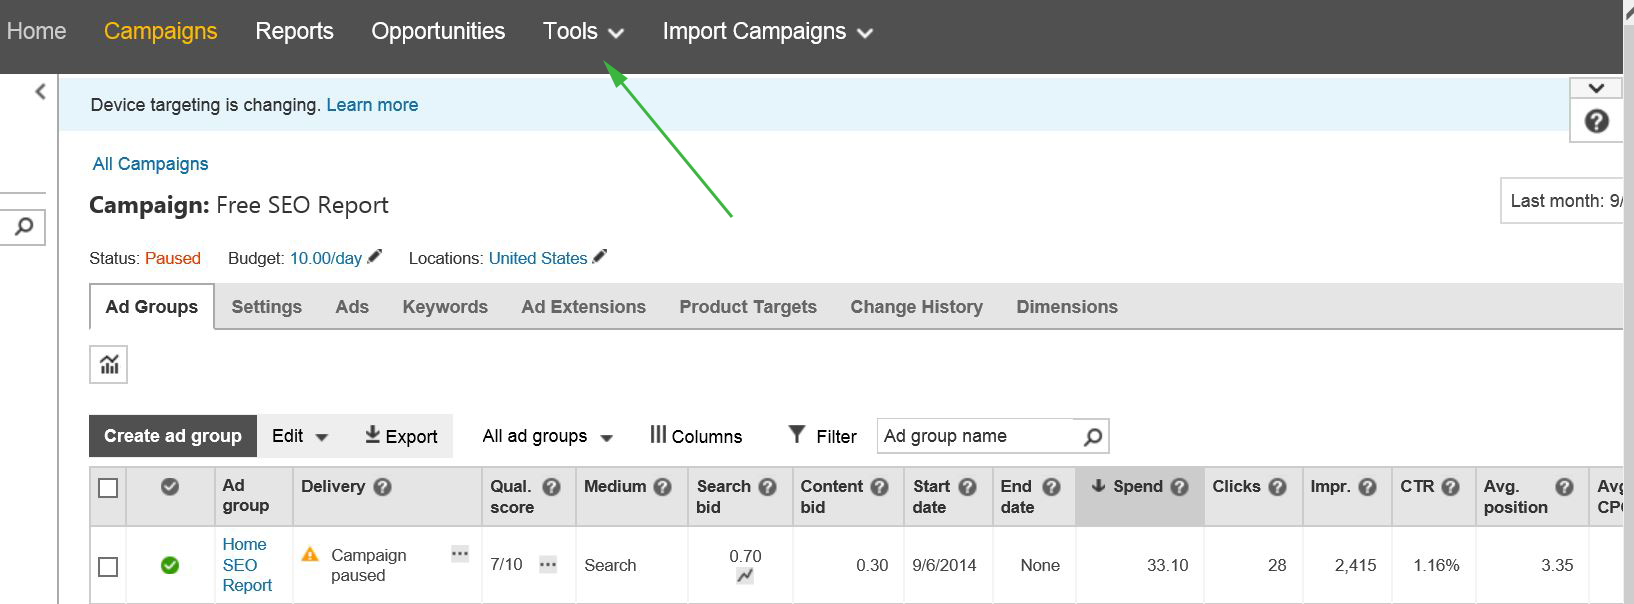Click the delivery warning triangle icon
The image size is (1634, 604).
[x=310, y=554]
